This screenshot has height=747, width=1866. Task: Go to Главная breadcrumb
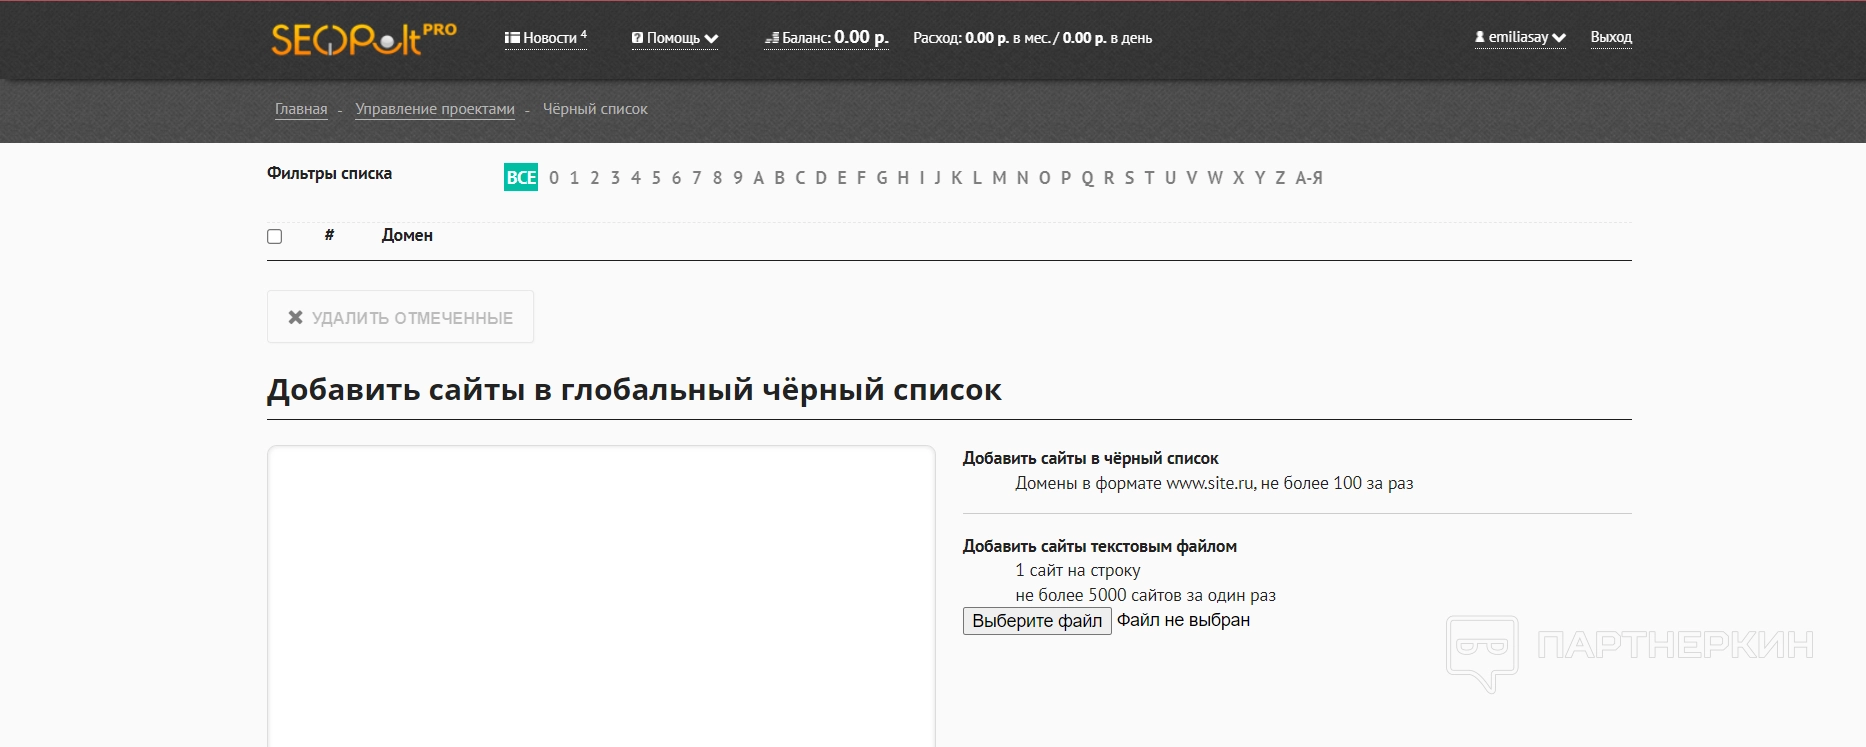tap(301, 109)
